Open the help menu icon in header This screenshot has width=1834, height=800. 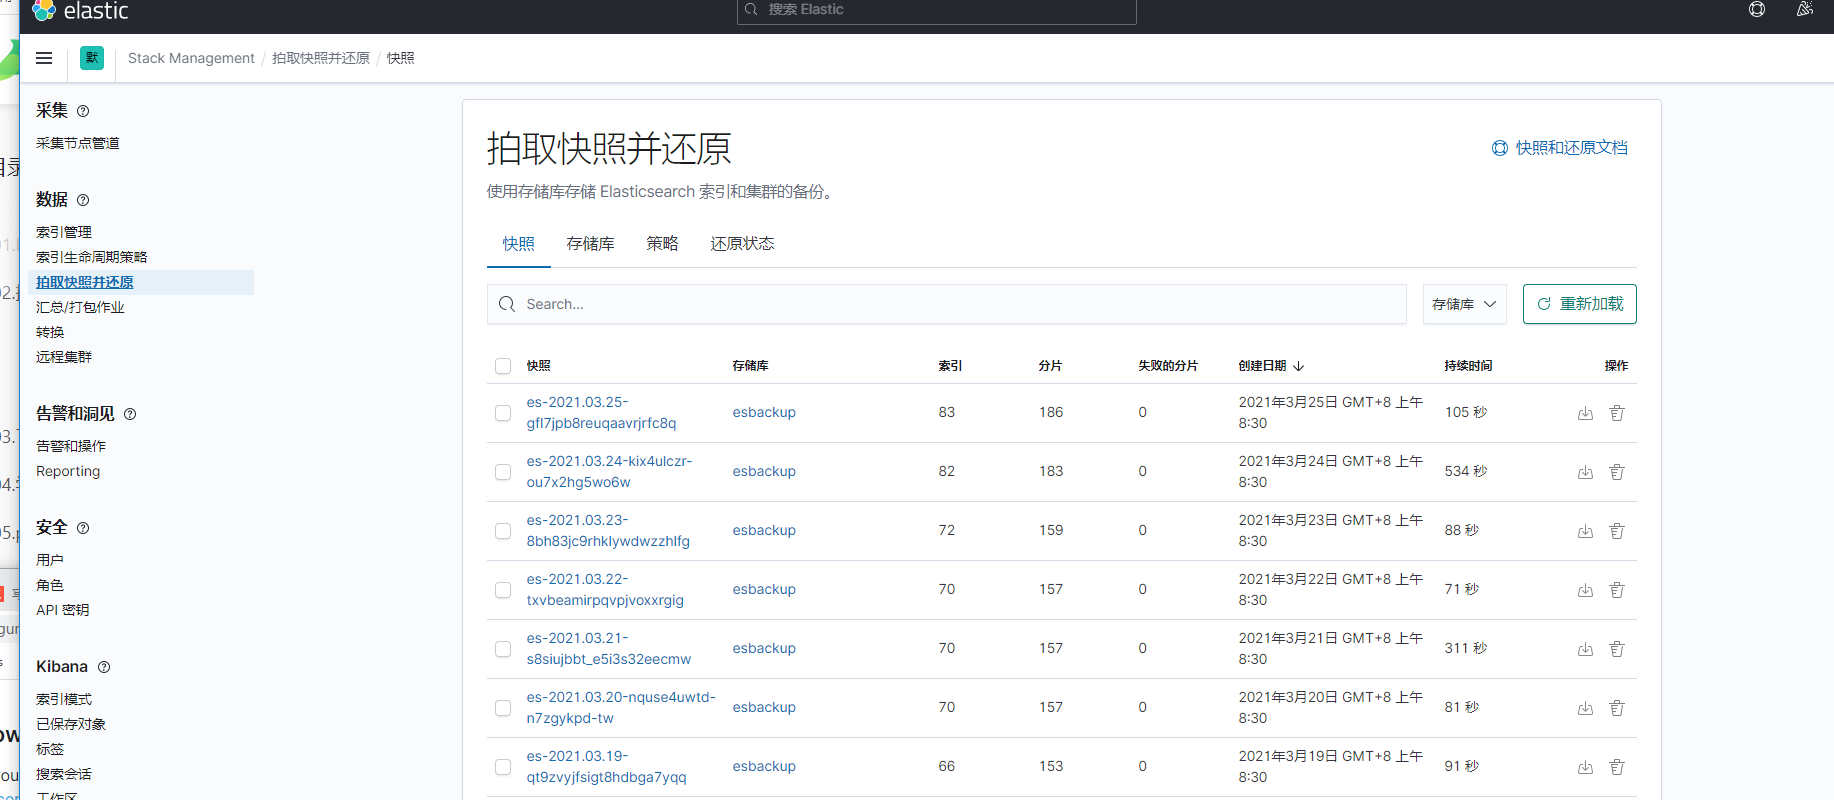pos(1757,10)
